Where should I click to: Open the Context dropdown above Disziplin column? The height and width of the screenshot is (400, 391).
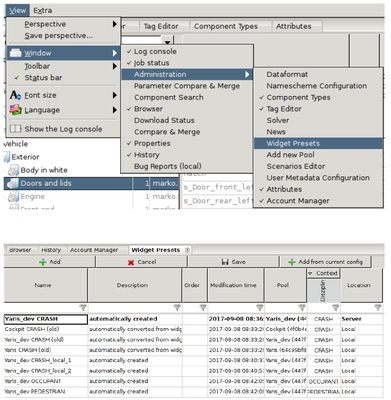click(323, 273)
